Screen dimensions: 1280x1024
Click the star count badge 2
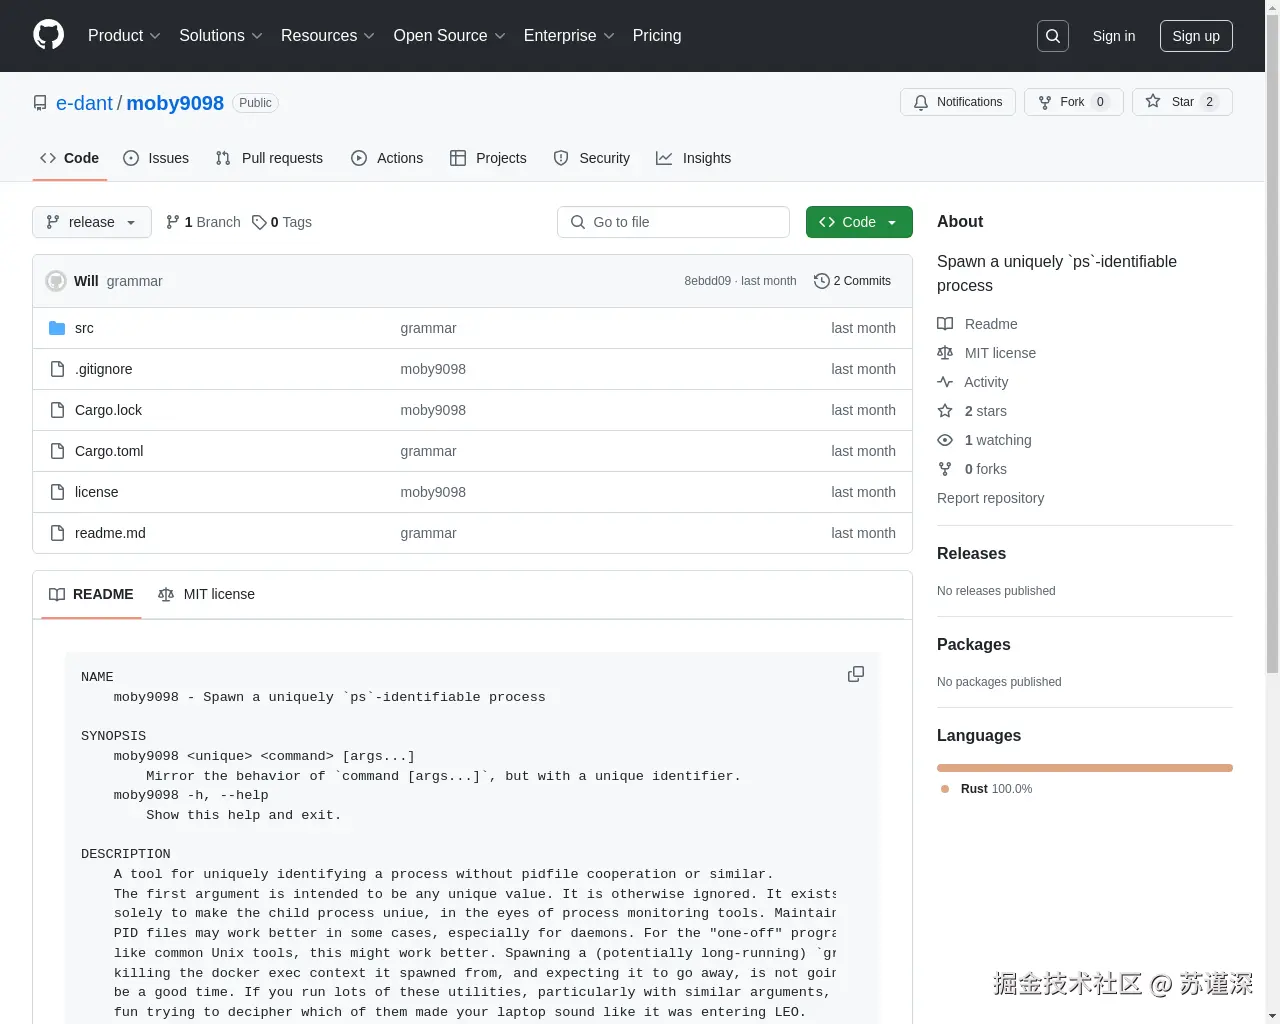point(1209,102)
